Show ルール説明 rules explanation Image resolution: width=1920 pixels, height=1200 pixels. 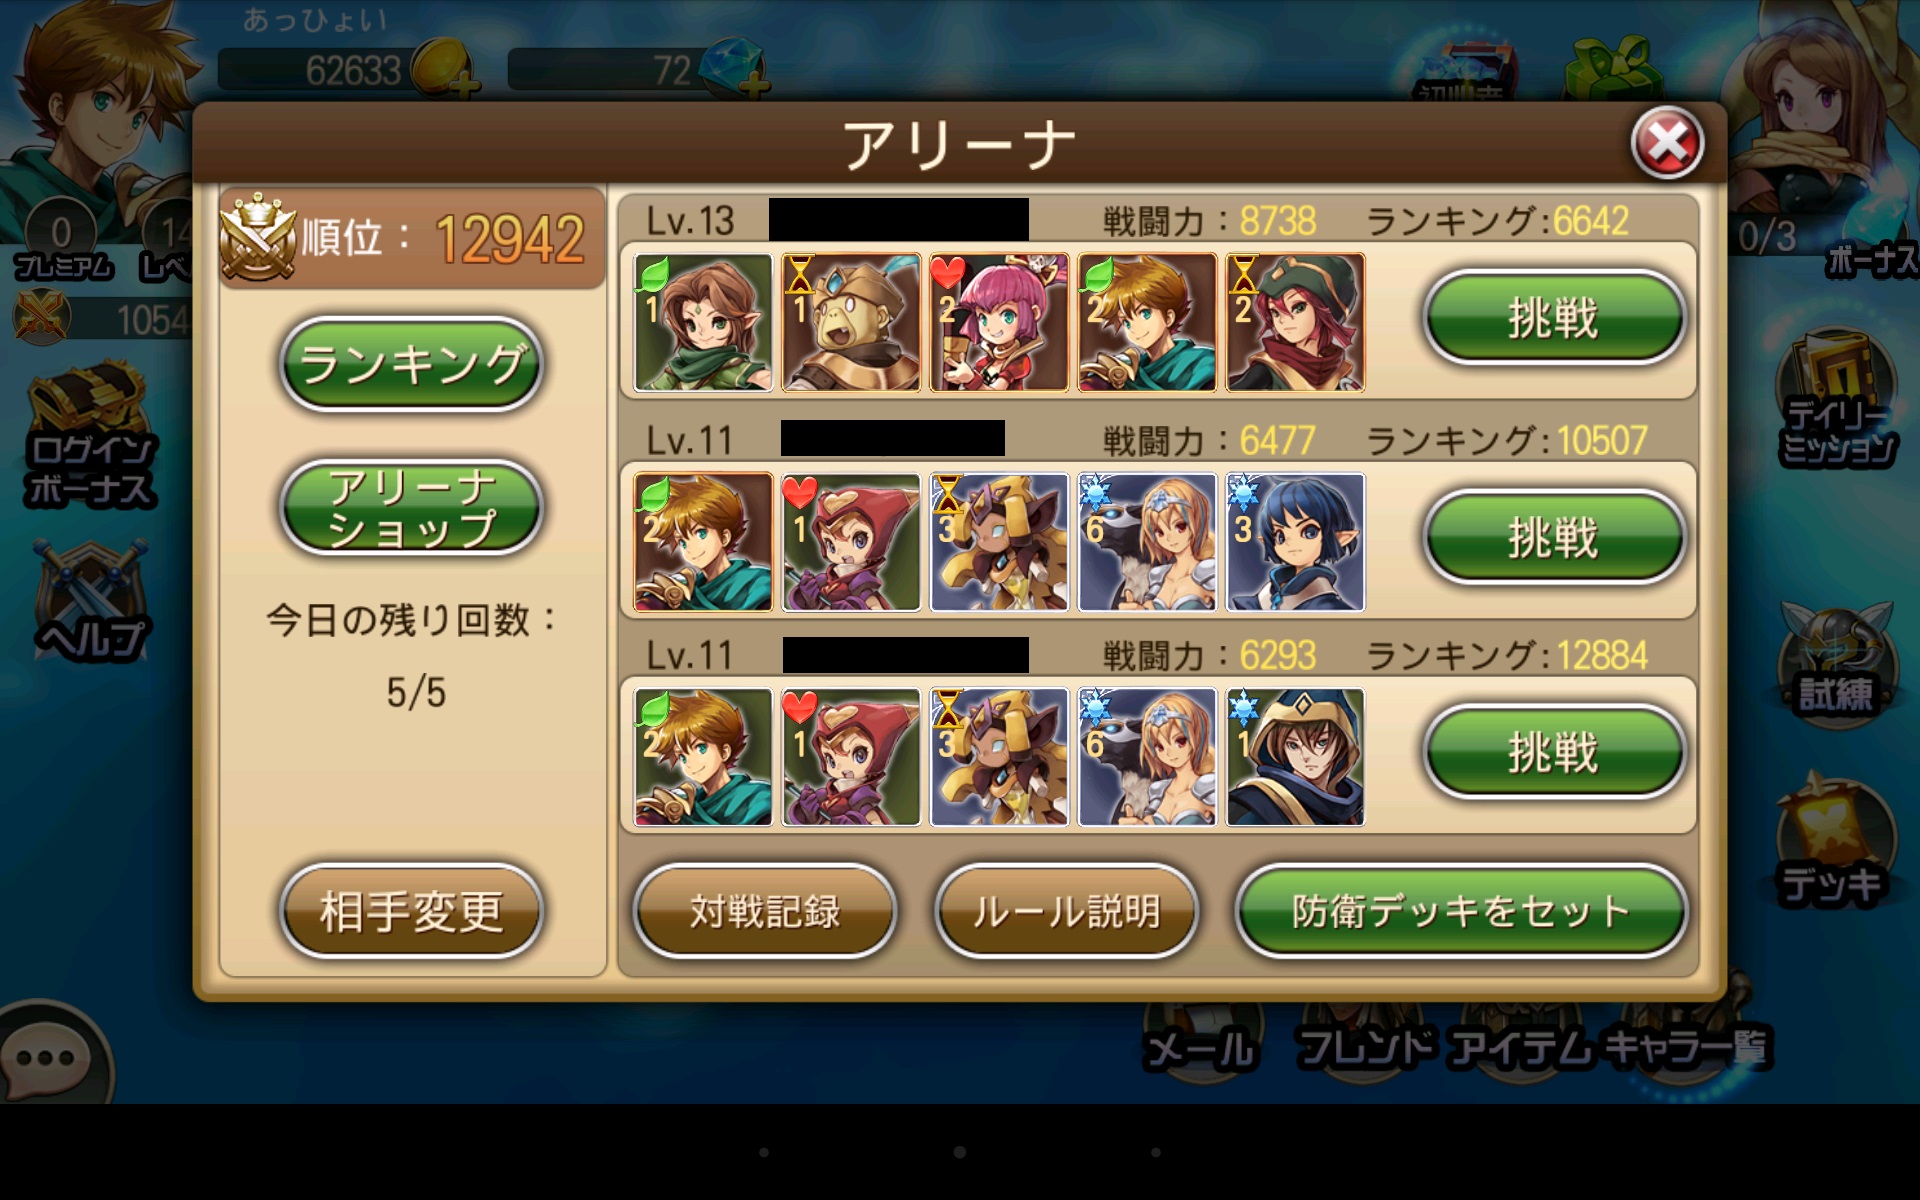tap(1067, 911)
